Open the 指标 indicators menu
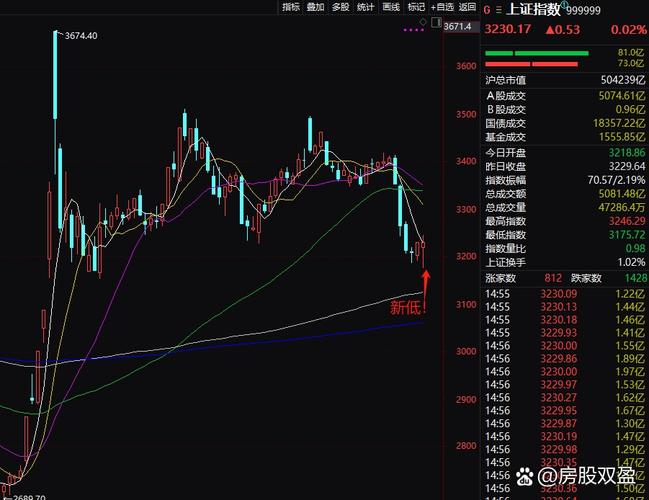649x500 pixels. (x=291, y=6)
